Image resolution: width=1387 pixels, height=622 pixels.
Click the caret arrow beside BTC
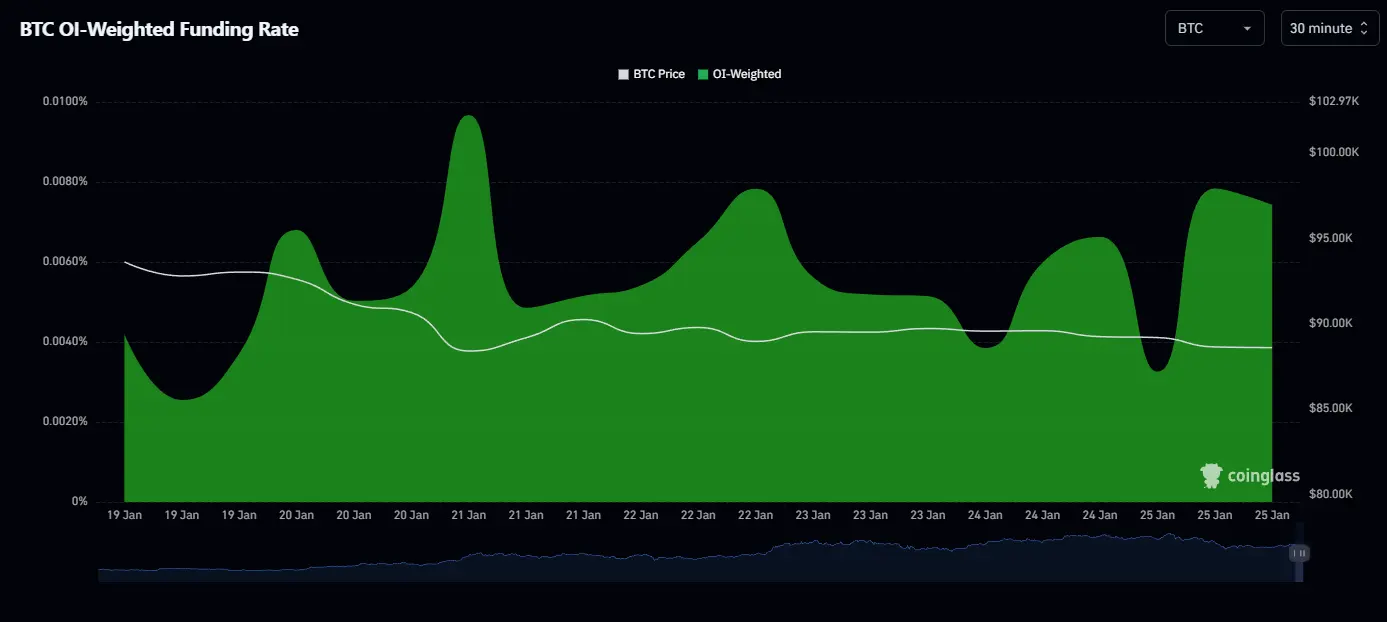pyautogui.click(x=1247, y=29)
